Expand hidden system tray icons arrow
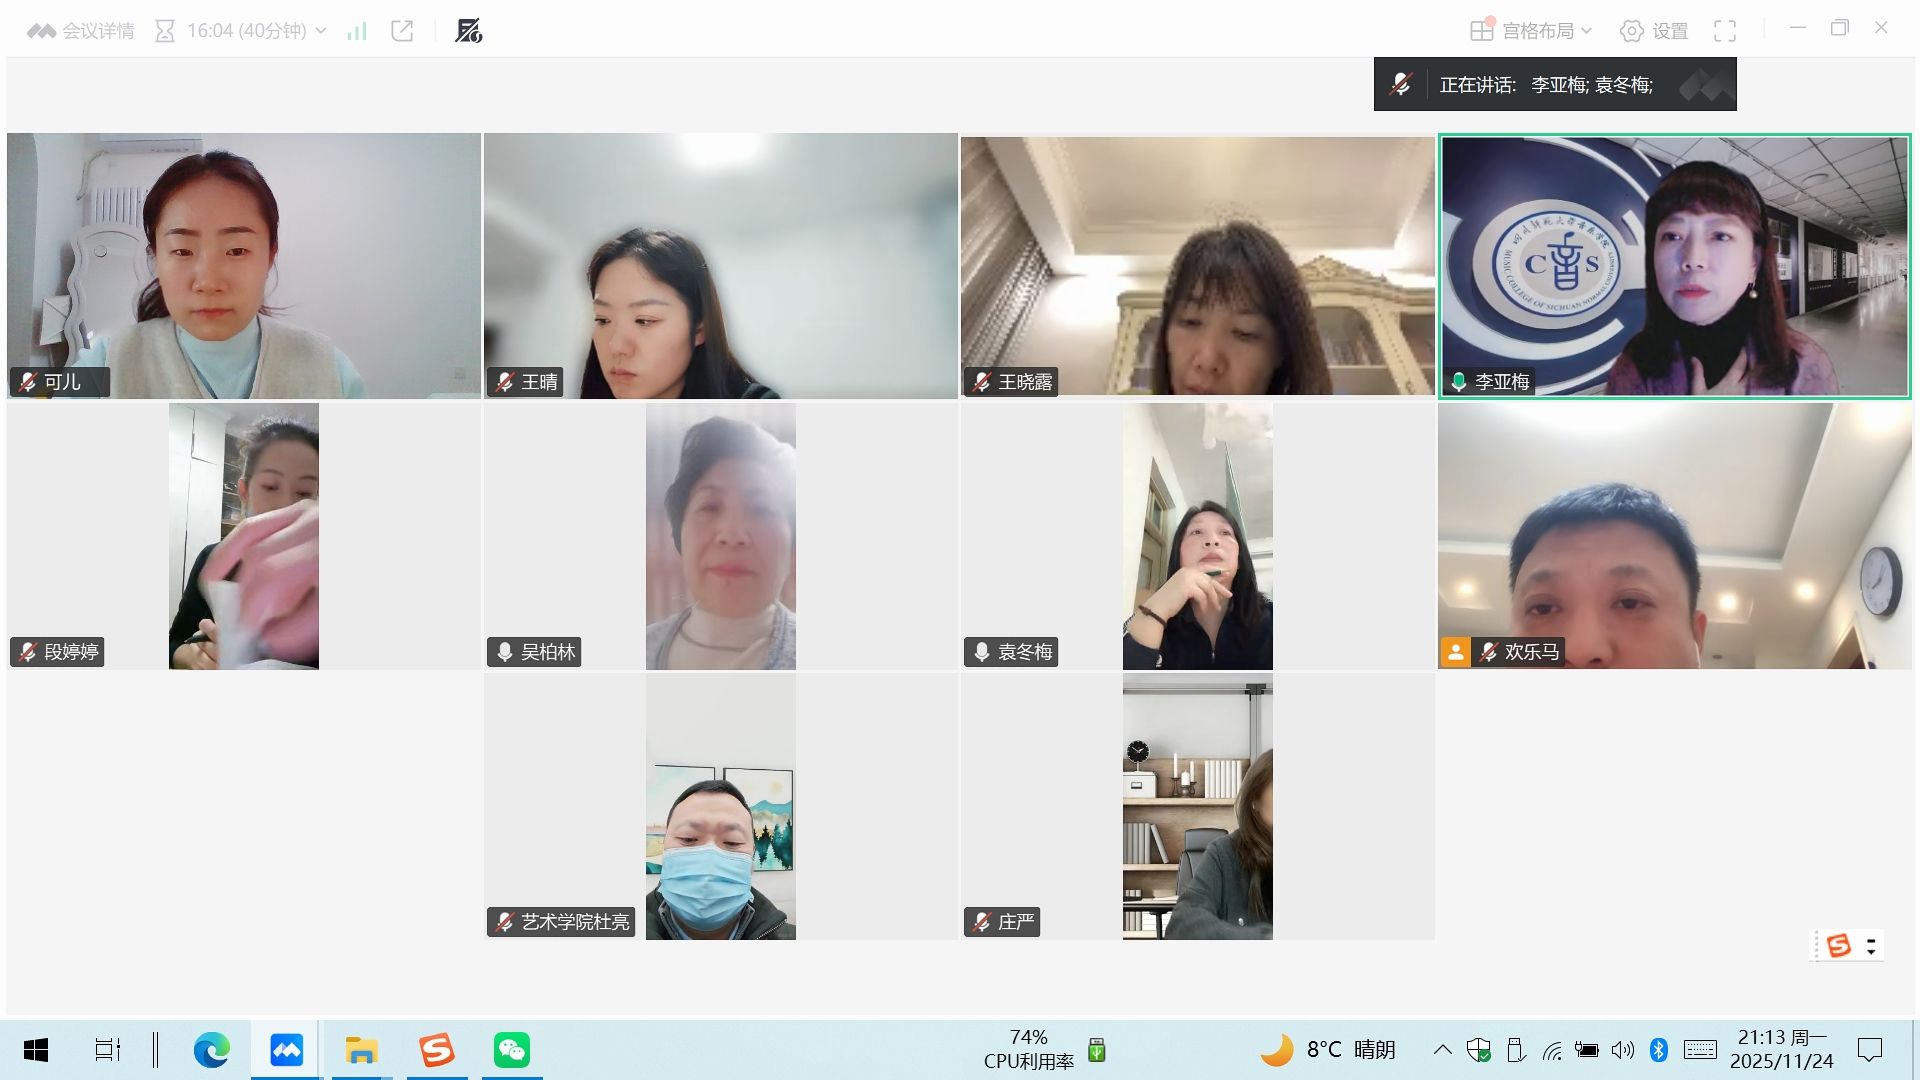The height and width of the screenshot is (1080, 1920). (x=1442, y=1050)
